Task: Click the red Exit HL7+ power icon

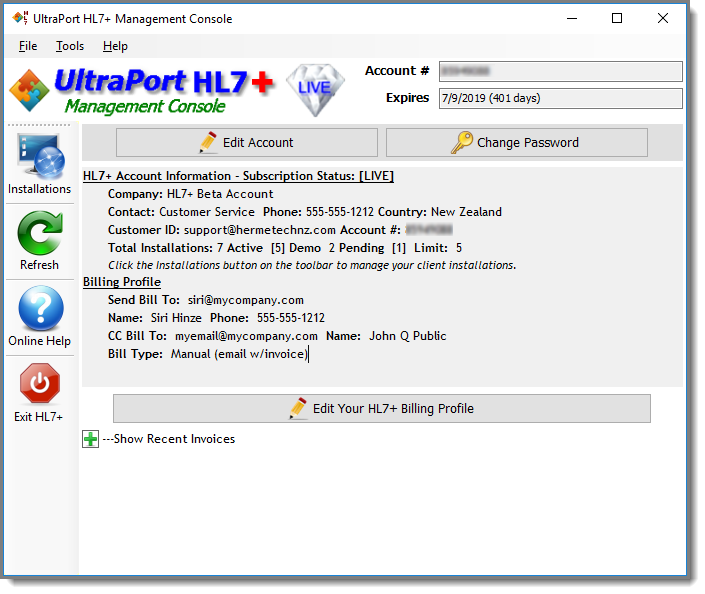Action: pos(40,383)
